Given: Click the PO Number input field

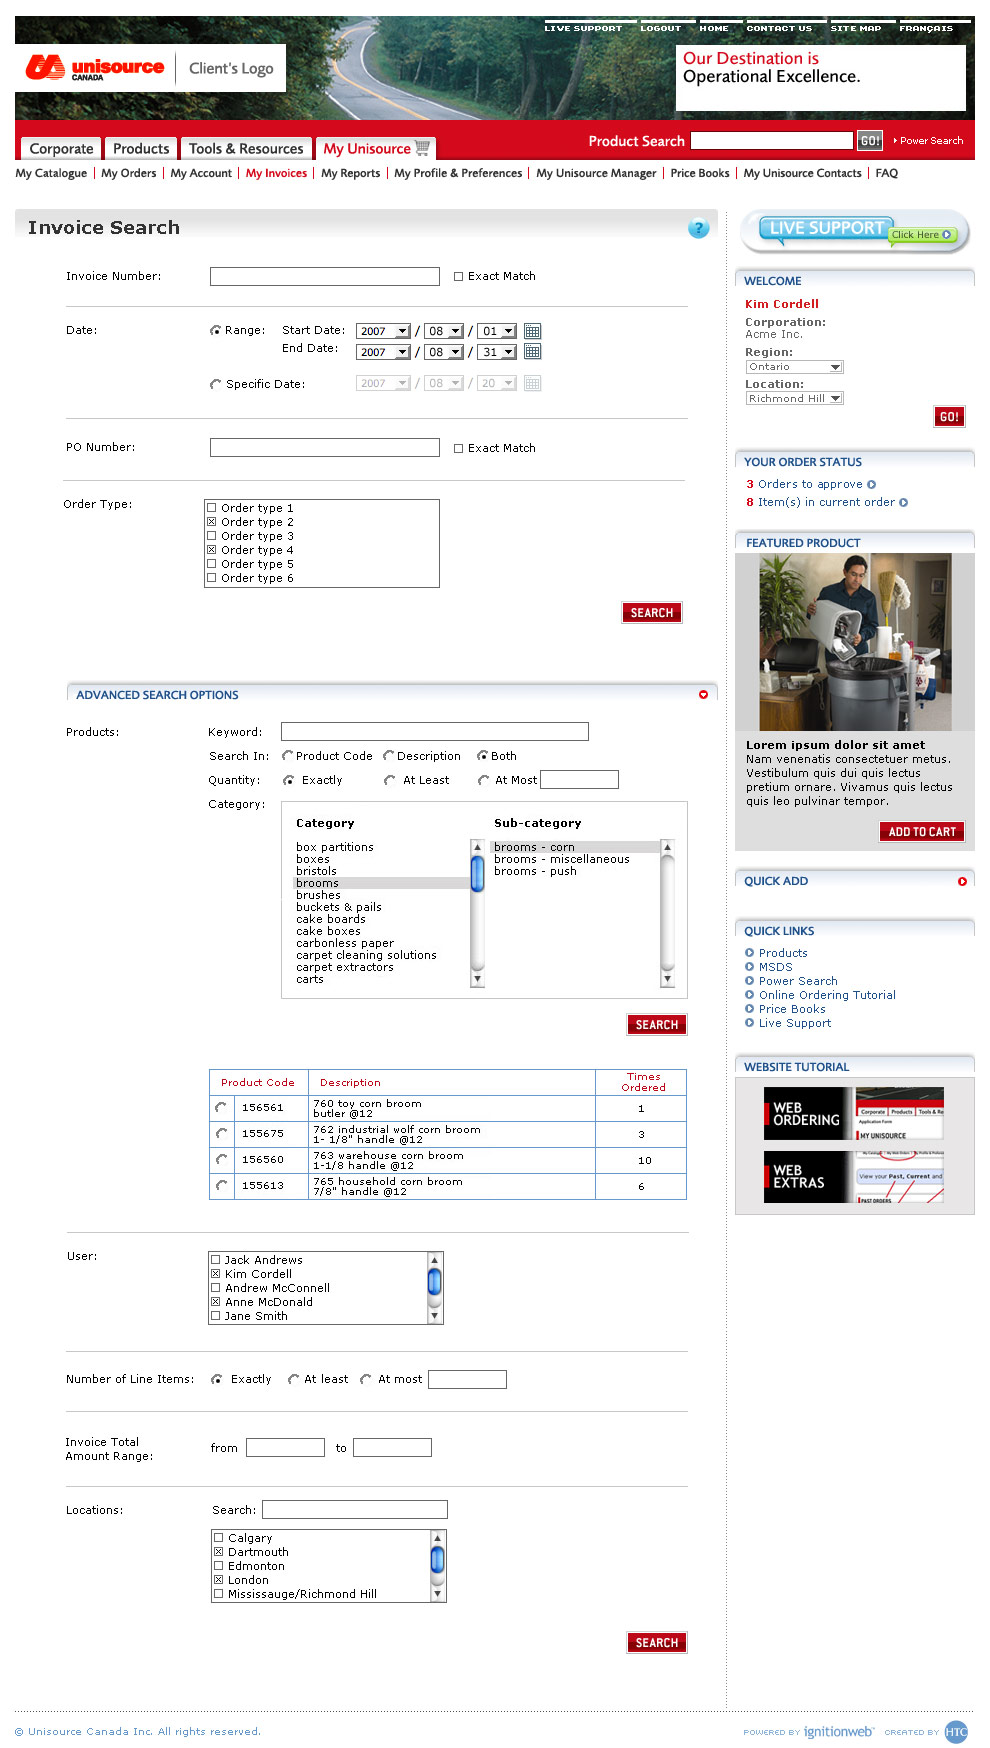Looking at the screenshot, I should (324, 448).
